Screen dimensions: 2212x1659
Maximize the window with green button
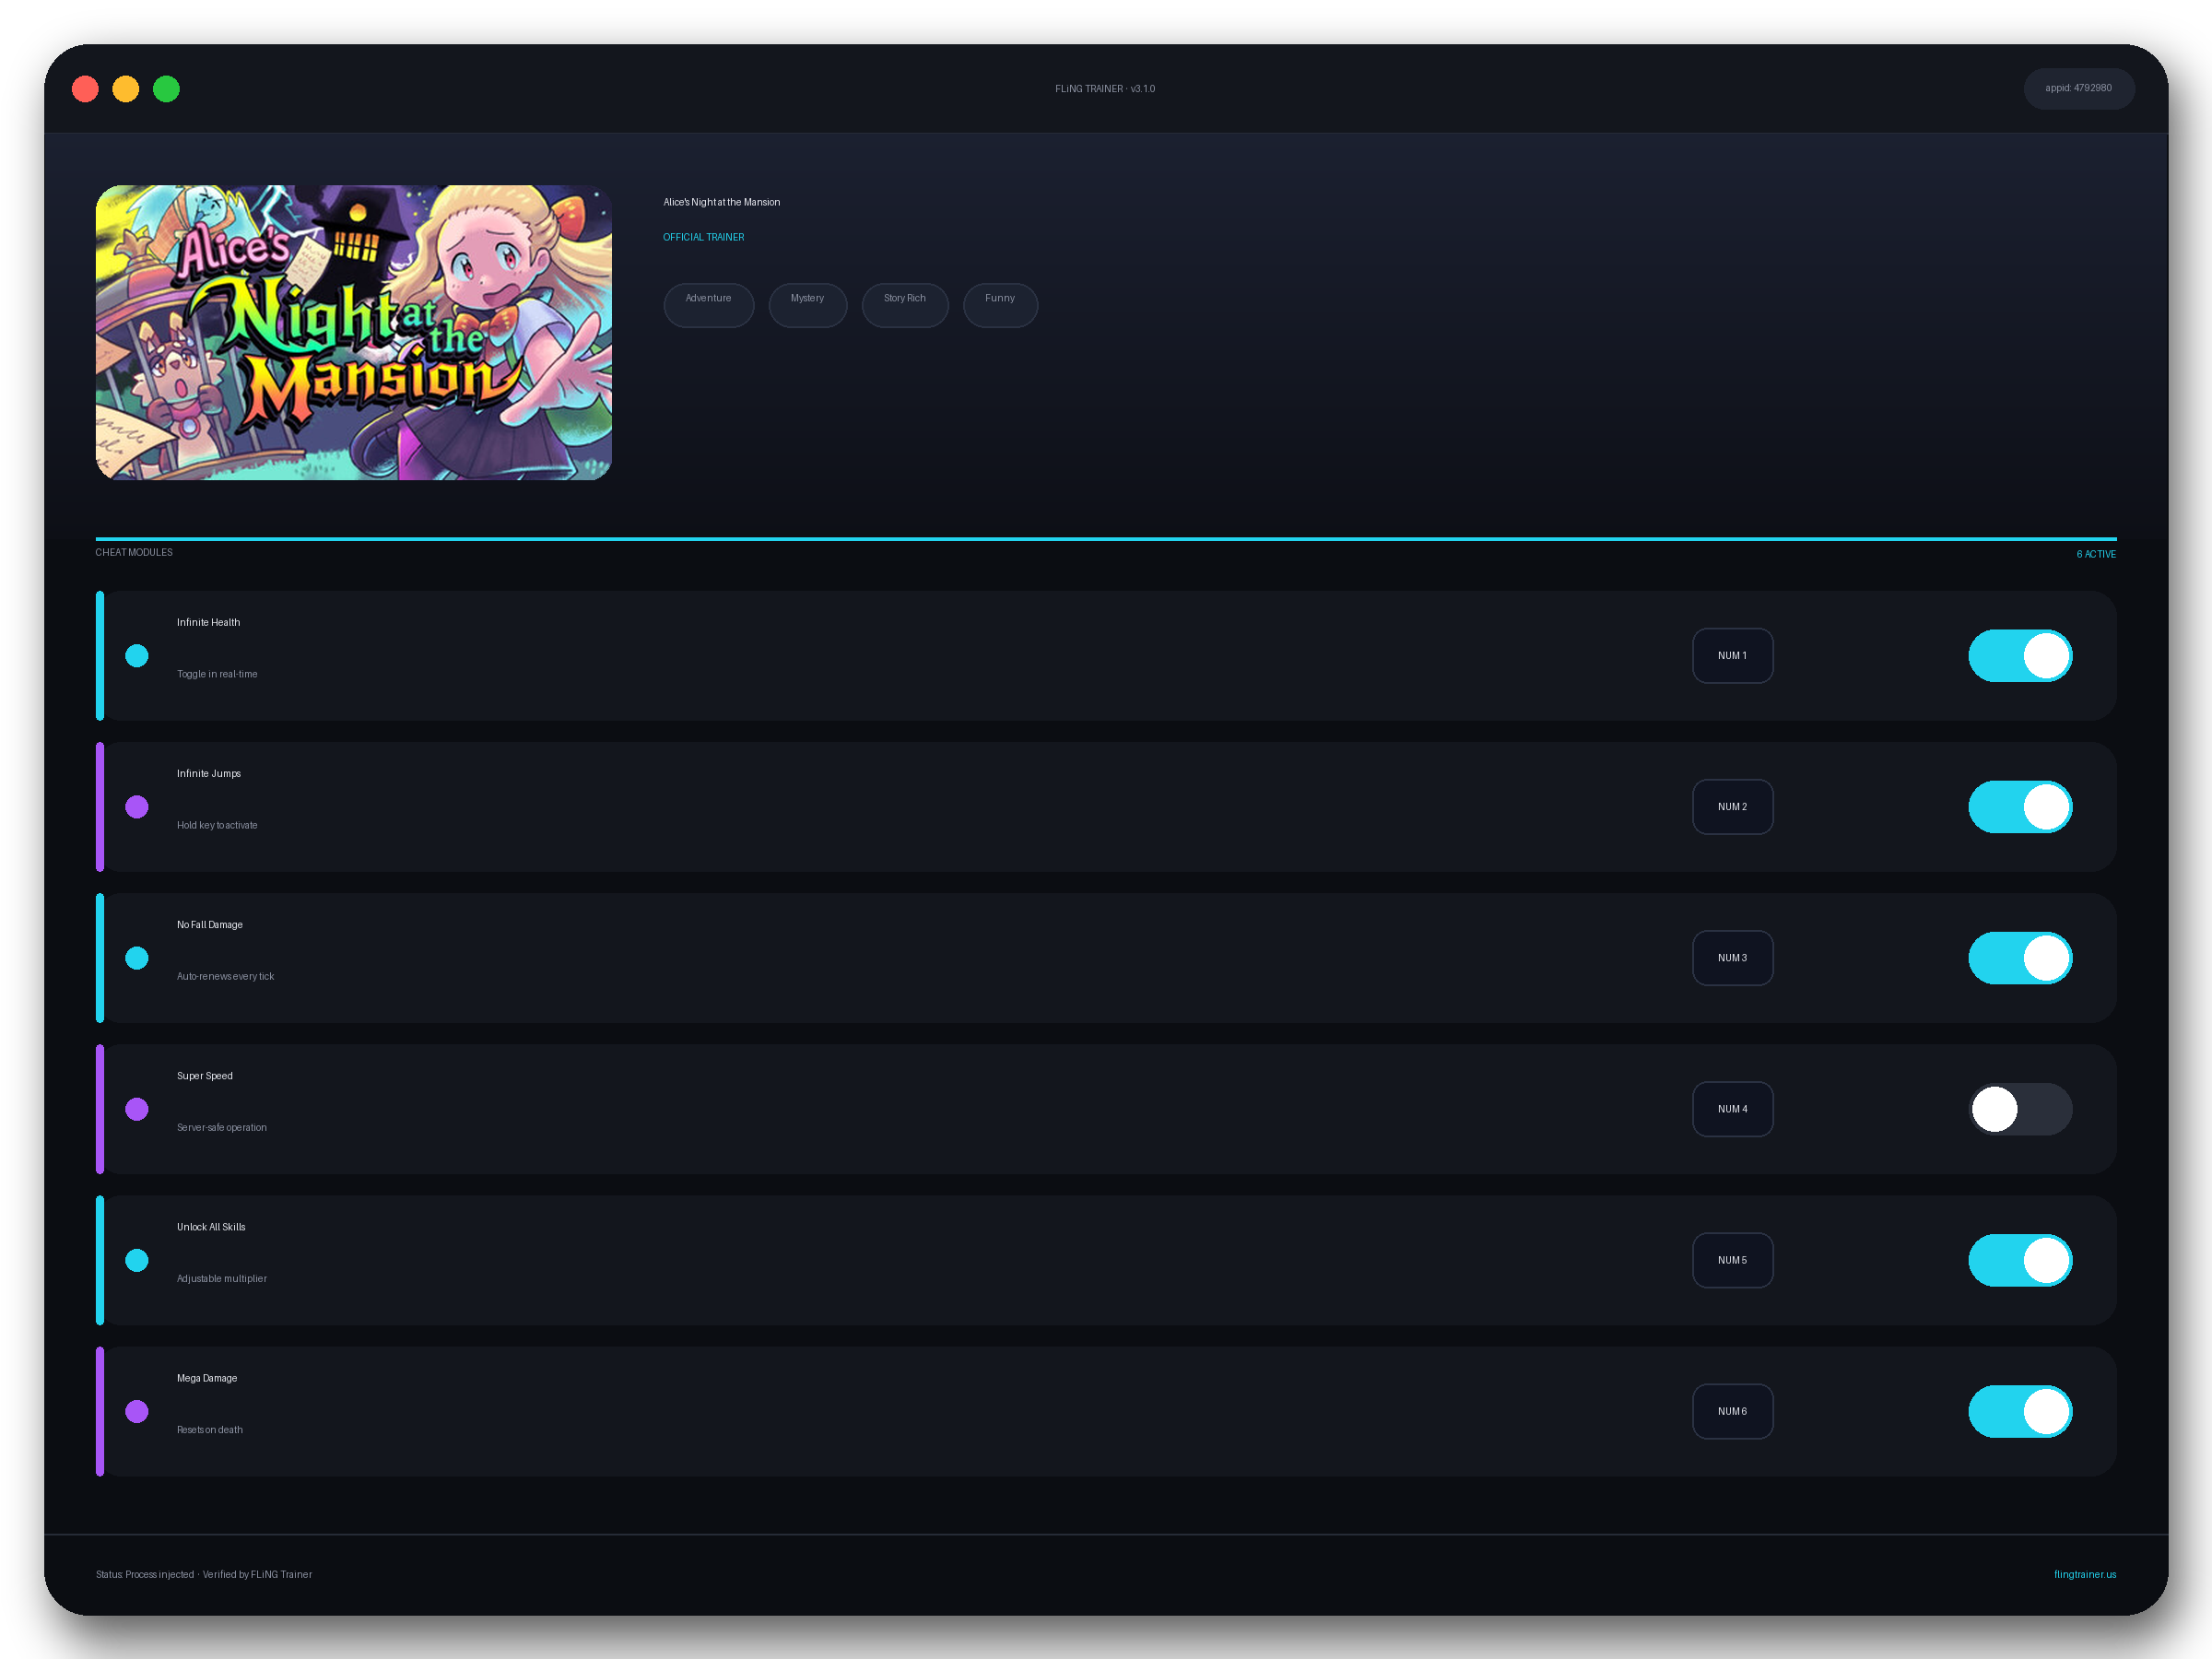tap(166, 89)
